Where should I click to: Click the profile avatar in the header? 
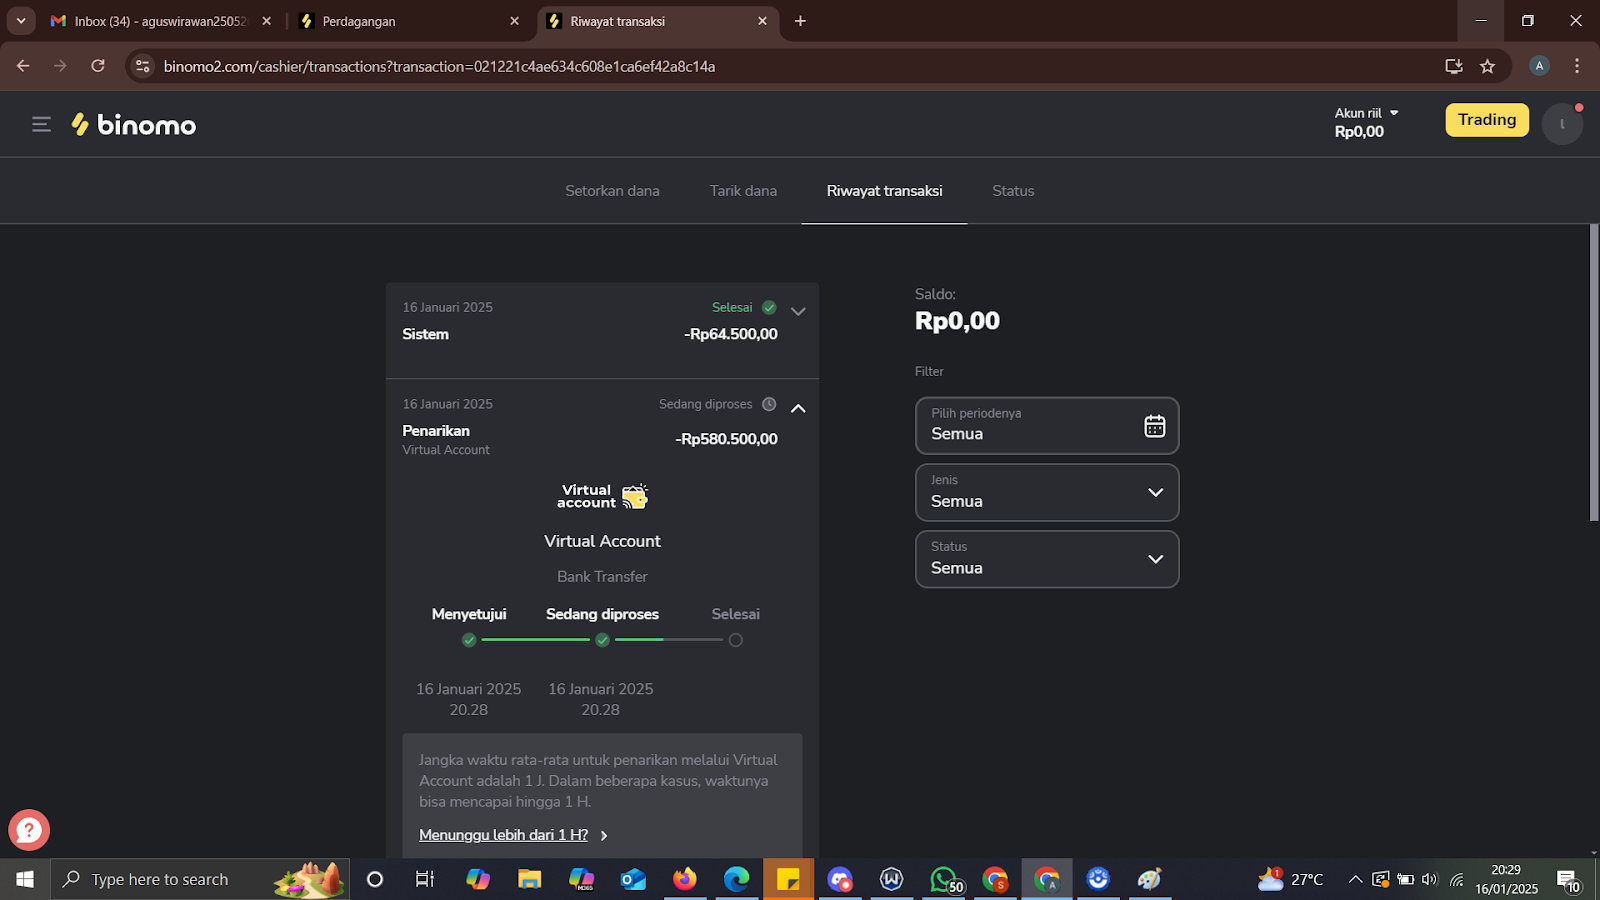click(1561, 123)
